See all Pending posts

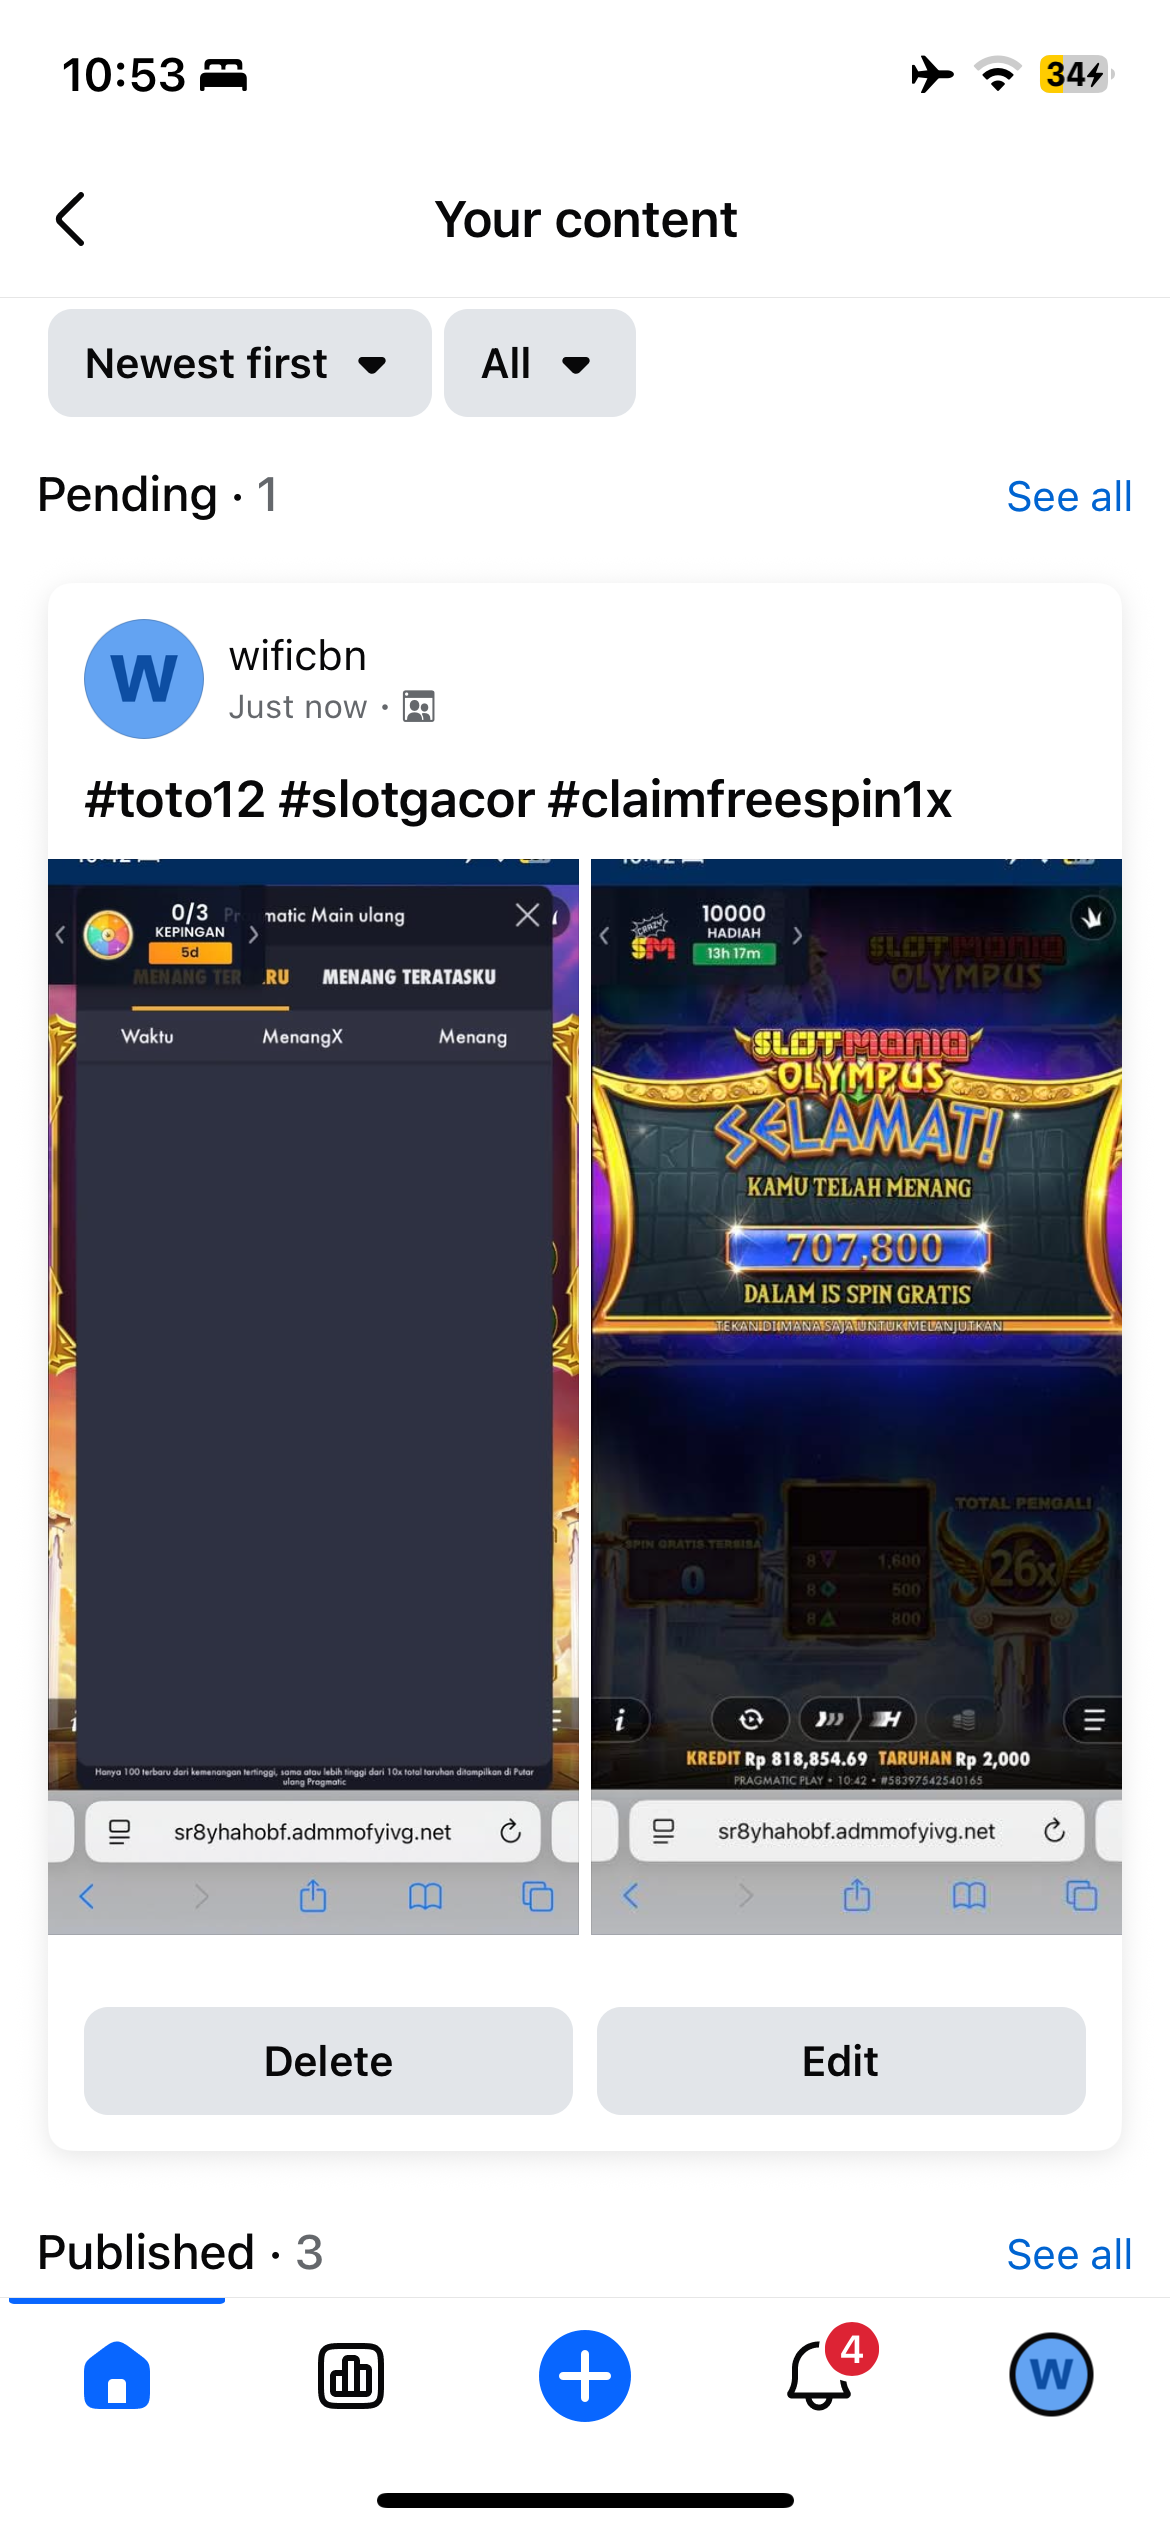pos(1069,497)
